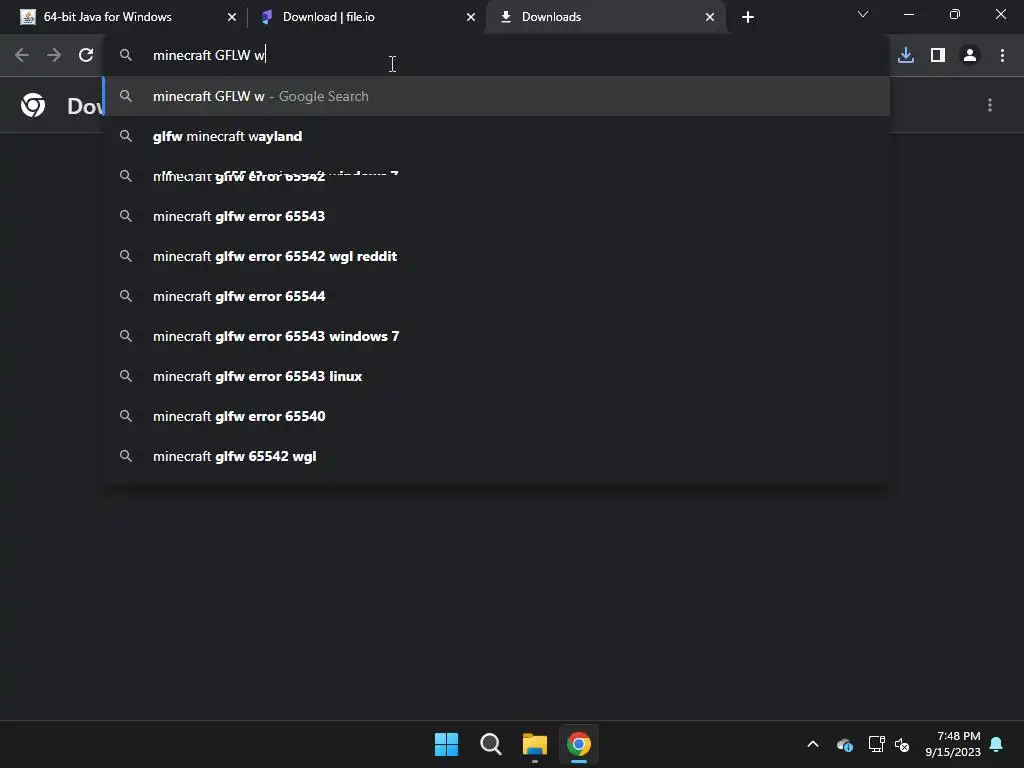
Task: Close the 64-bit Java for Windows tab
Action: click(232, 17)
